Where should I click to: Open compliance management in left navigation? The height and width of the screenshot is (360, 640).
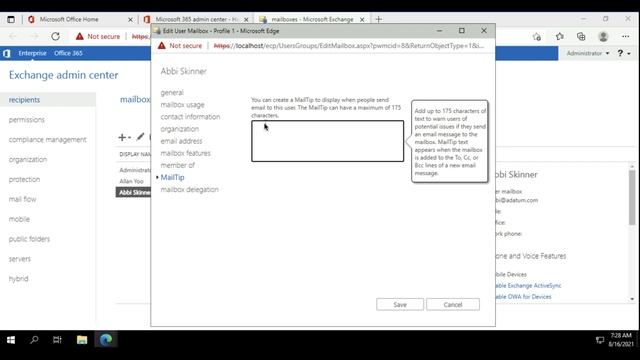(47, 140)
